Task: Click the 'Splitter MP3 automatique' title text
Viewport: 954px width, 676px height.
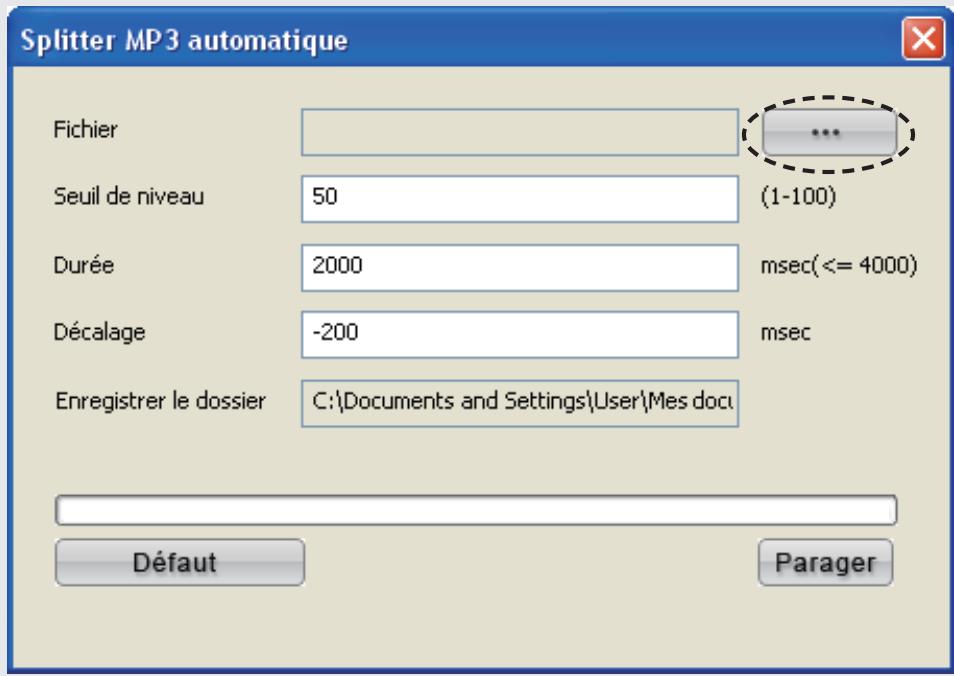Action: point(184,41)
